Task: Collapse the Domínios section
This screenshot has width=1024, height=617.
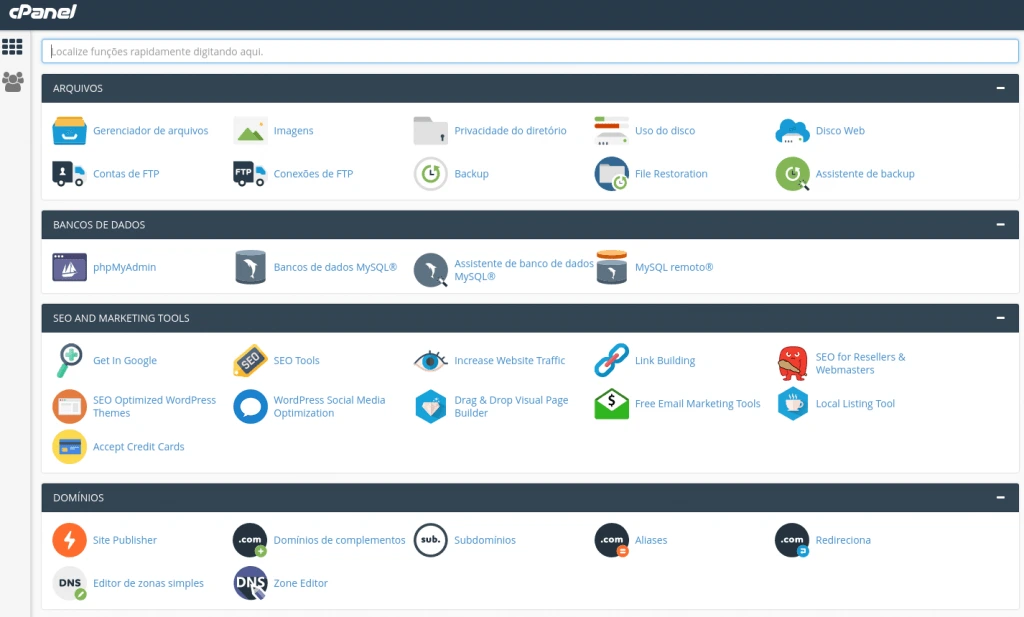Action: pyautogui.click(x=1001, y=497)
